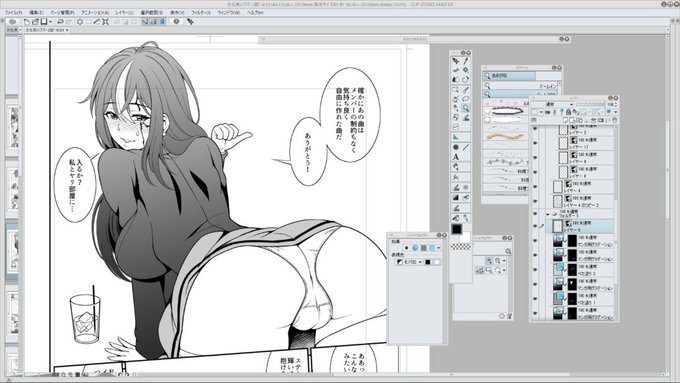Open the 編集(E) menu
This screenshot has width=680, height=383.
pos(36,13)
